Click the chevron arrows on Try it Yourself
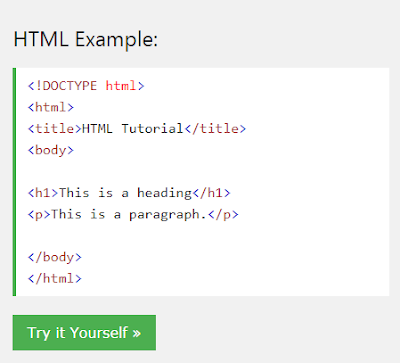This screenshot has height=363, width=400. (137, 333)
